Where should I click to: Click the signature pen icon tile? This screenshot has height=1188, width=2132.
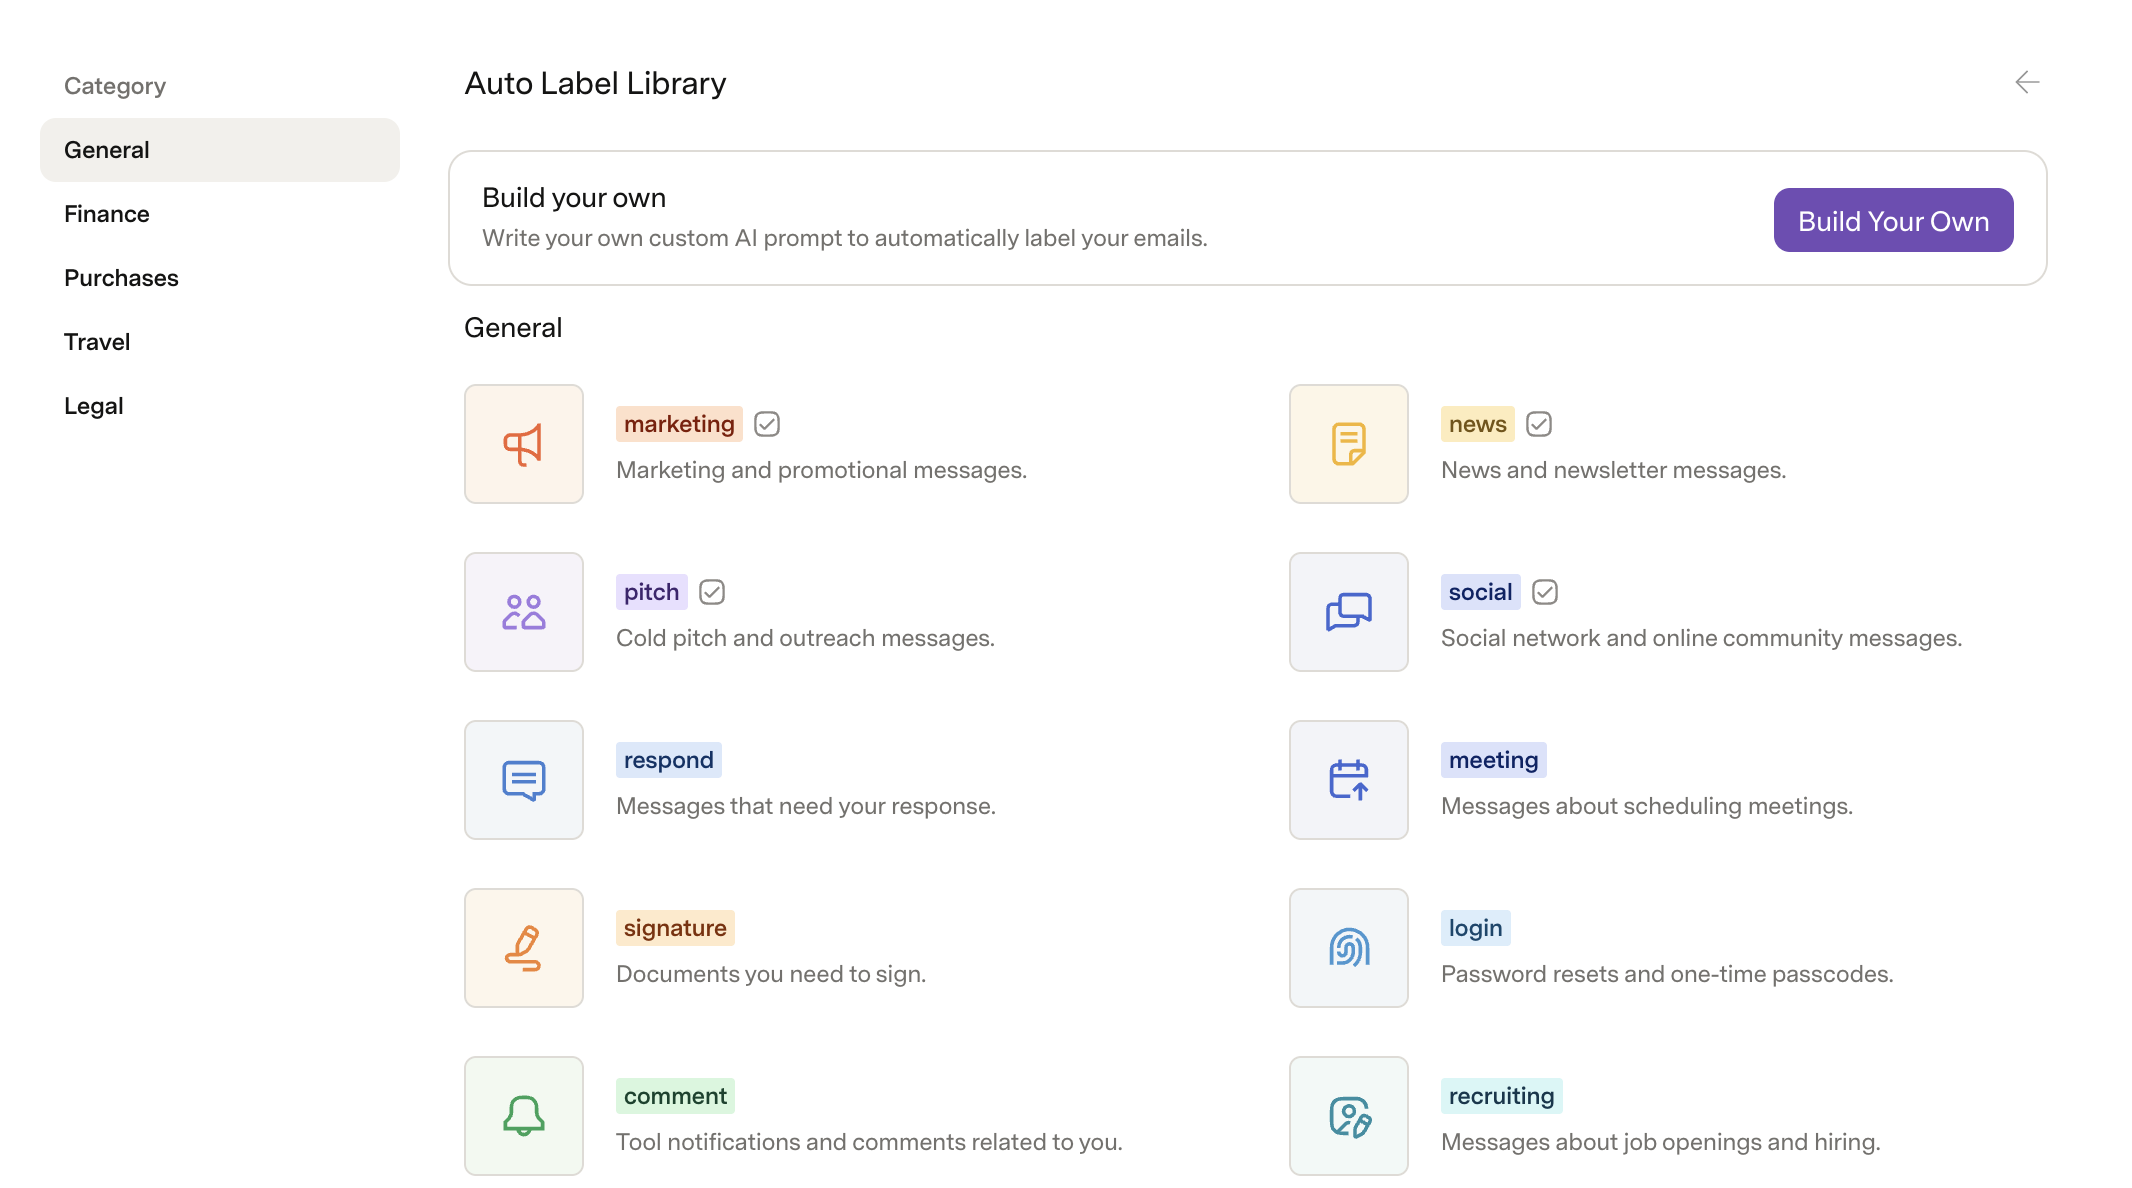[x=524, y=948]
